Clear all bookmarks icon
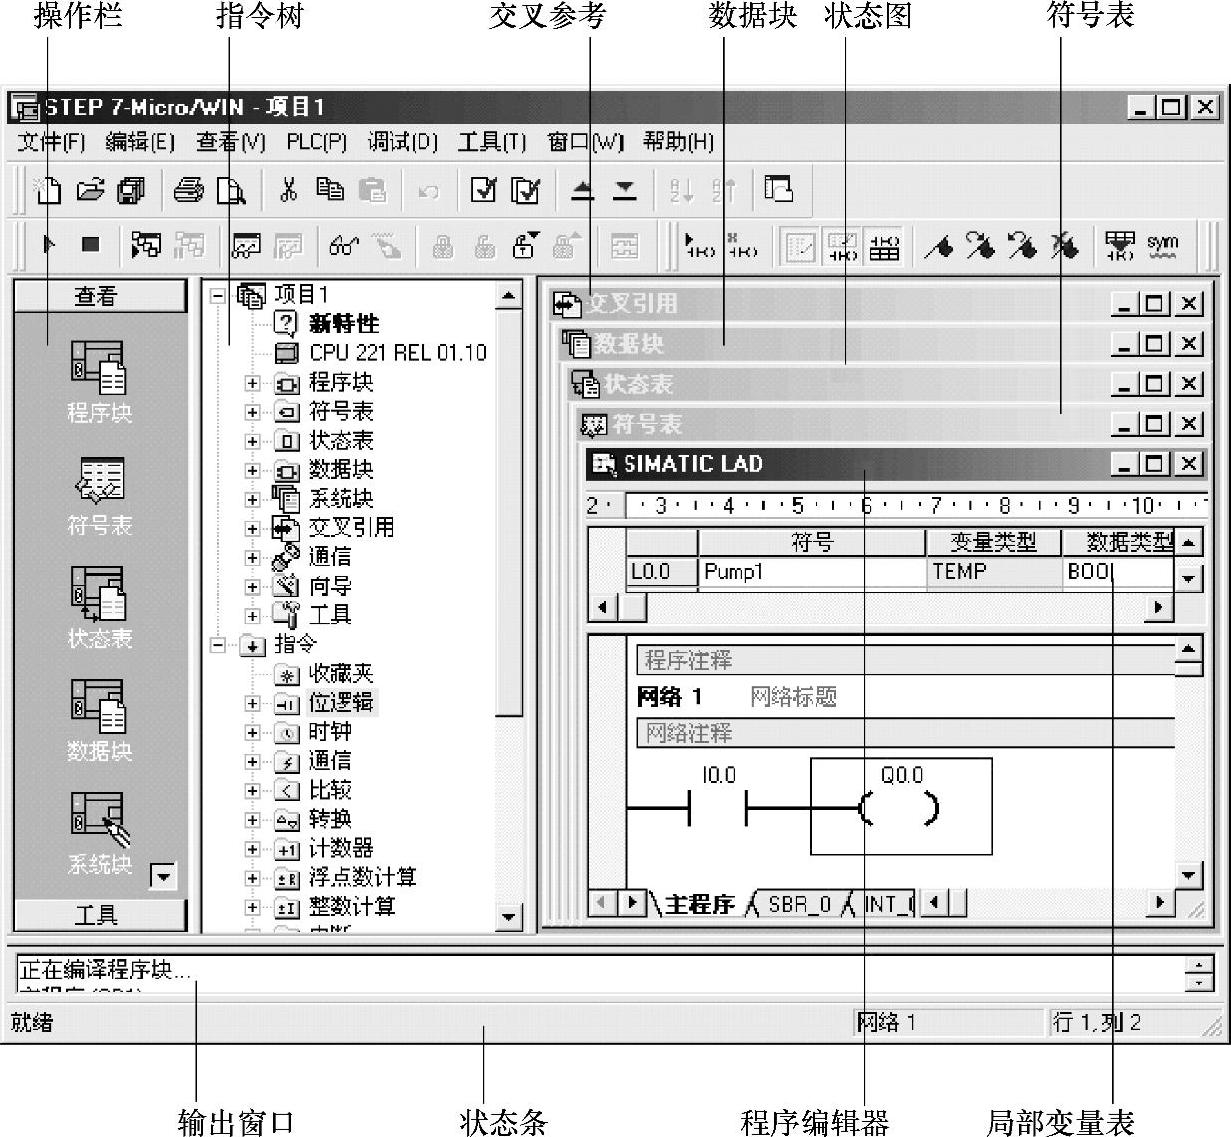Image resolution: width=1231 pixels, height=1137 pixels. [x=1064, y=246]
